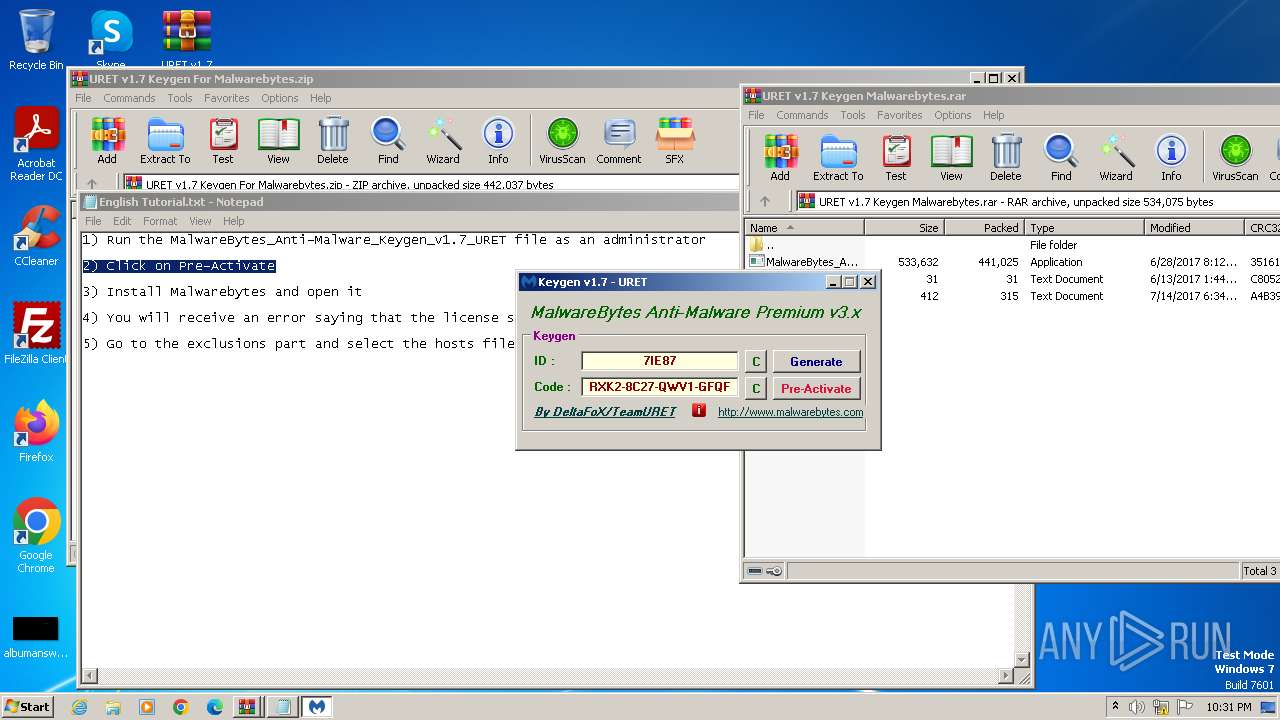The width and height of the screenshot is (1280, 720).
Task: Open CCleaner desktop icon
Action: (x=36, y=236)
